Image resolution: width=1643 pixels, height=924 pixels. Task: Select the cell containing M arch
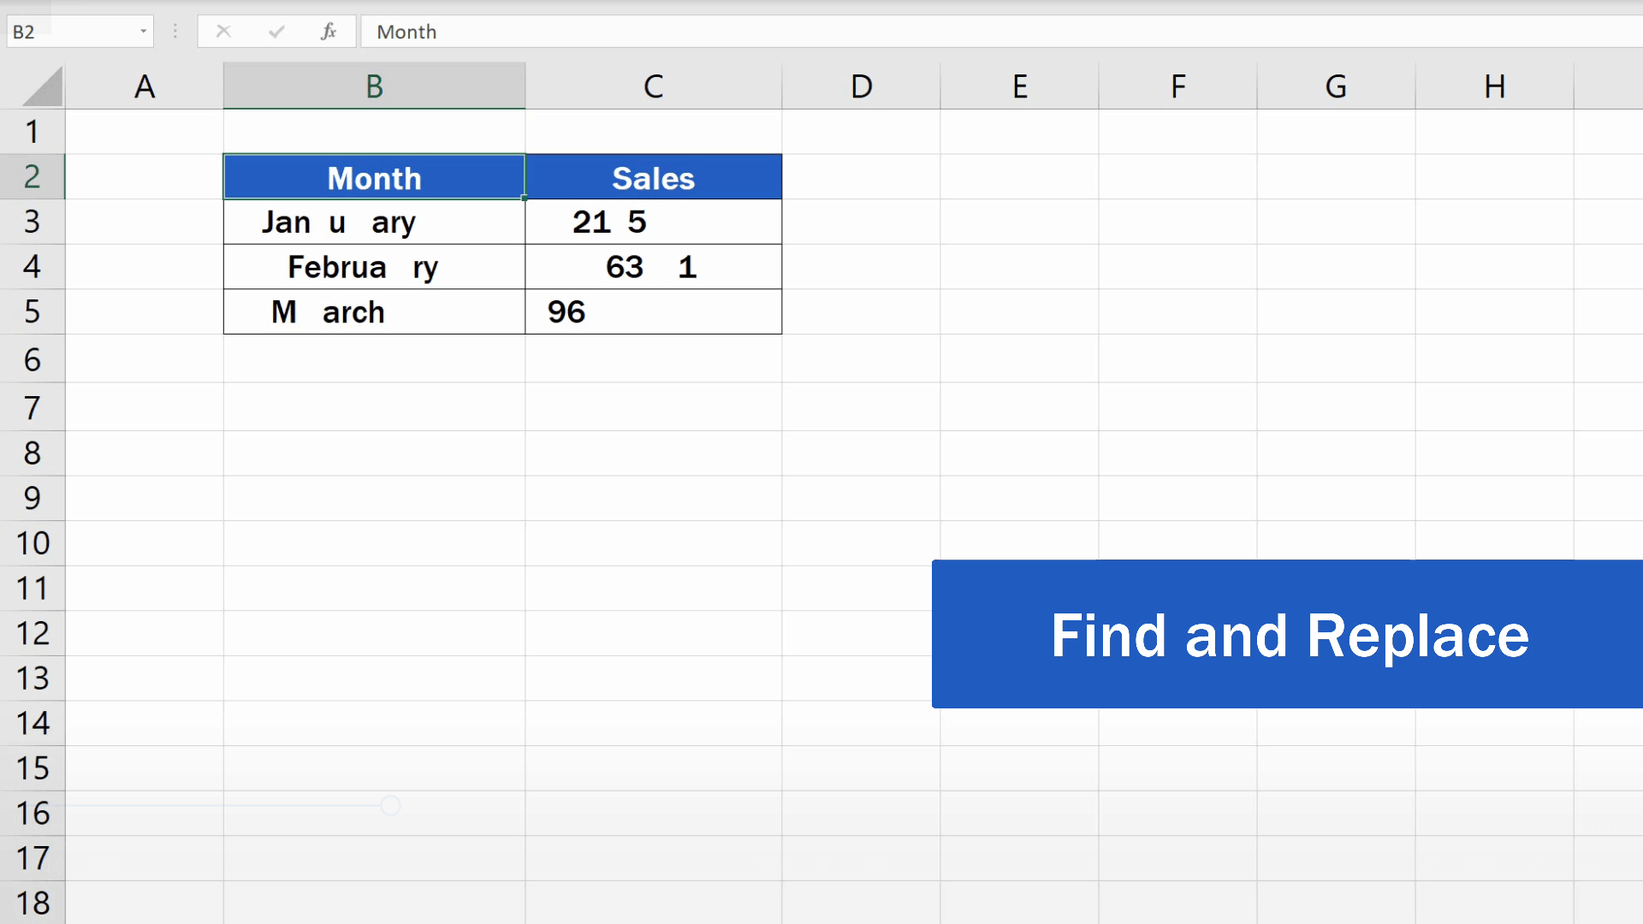click(x=373, y=311)
